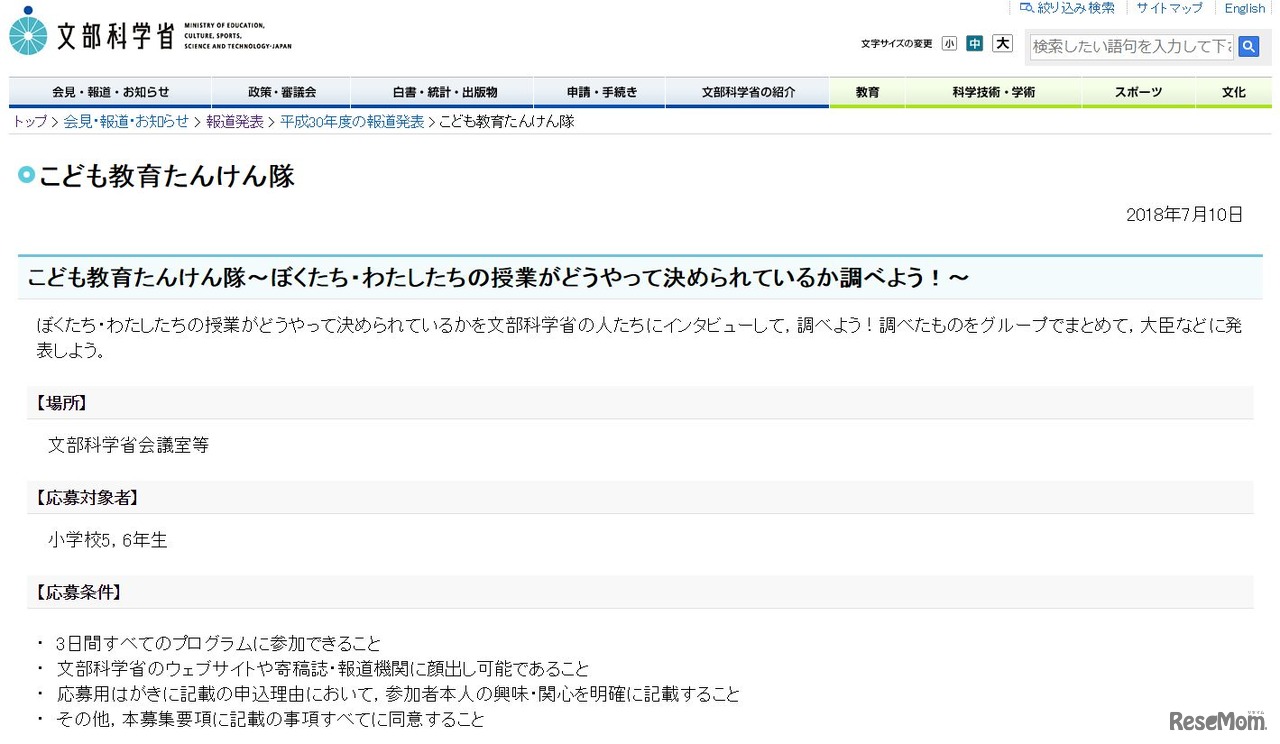Open the 科学技術・学術 navigation menu

point(993,91)
